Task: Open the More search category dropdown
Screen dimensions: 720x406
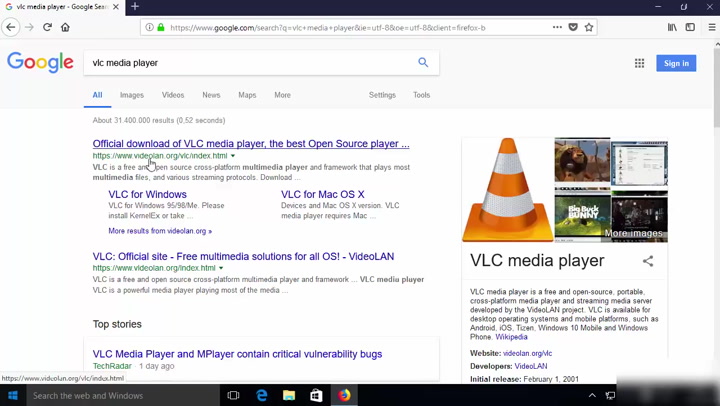Action: [282, 95]
